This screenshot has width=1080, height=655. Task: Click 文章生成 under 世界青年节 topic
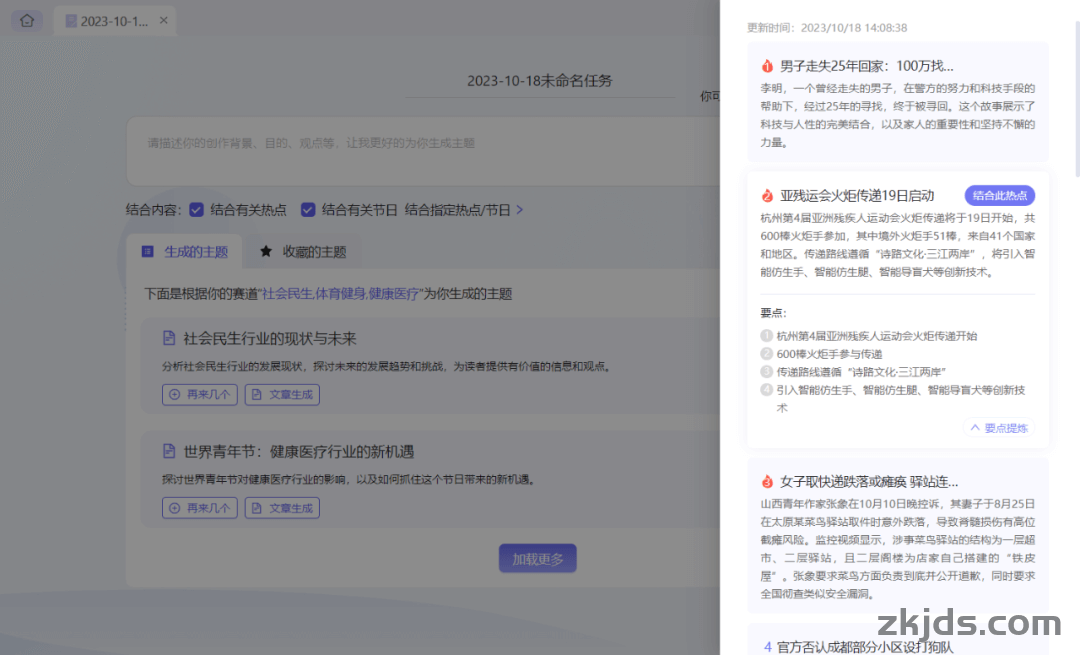click(x=282, y=508)
